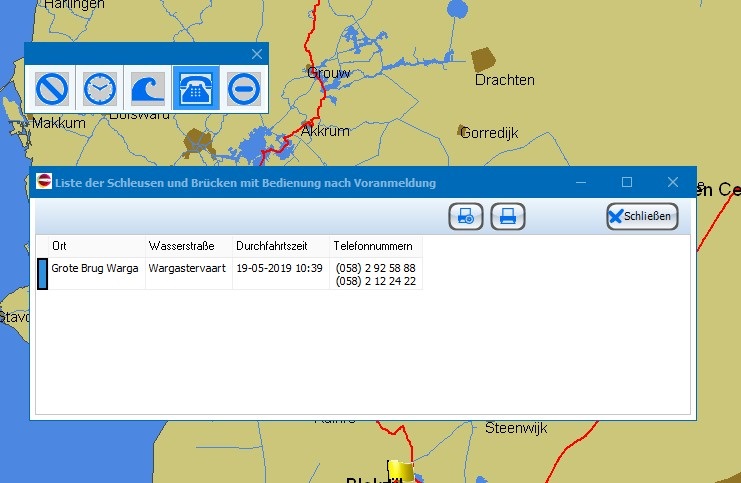741x483 pixels.
Task: Click the prohibition circle icon in floating toolbar
Action: 51,89
